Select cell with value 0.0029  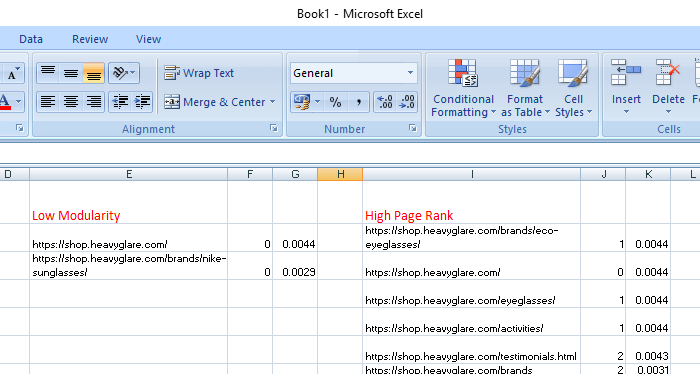[295, 266]
